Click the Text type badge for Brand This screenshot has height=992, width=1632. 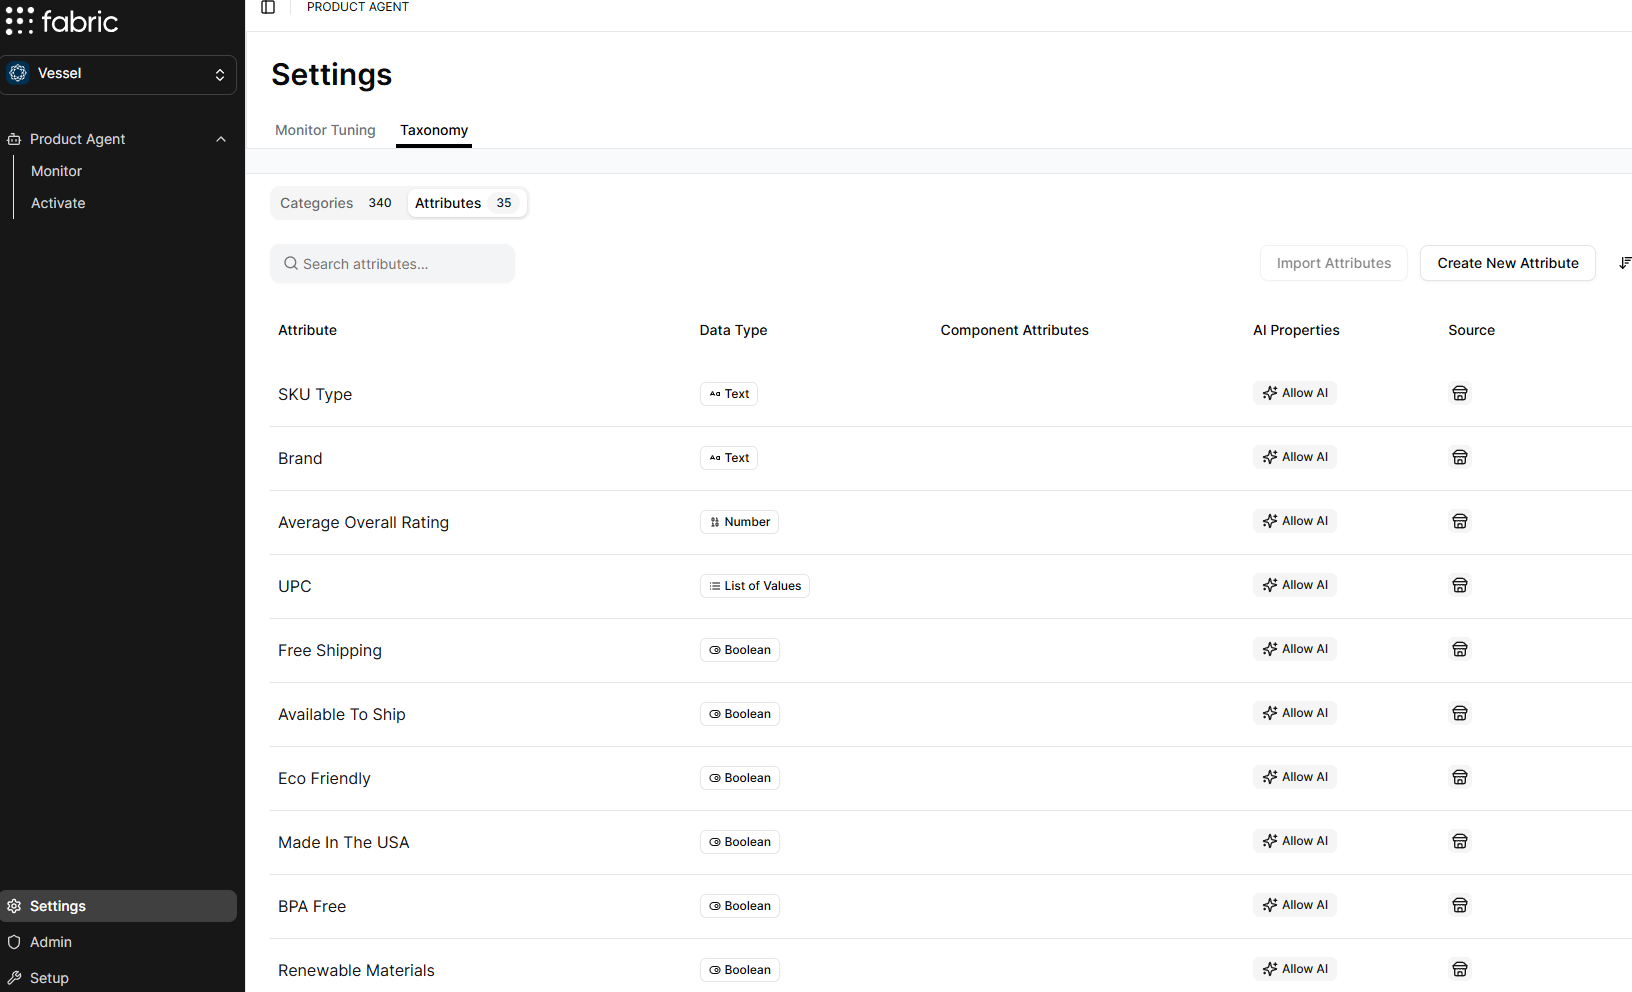729,458
